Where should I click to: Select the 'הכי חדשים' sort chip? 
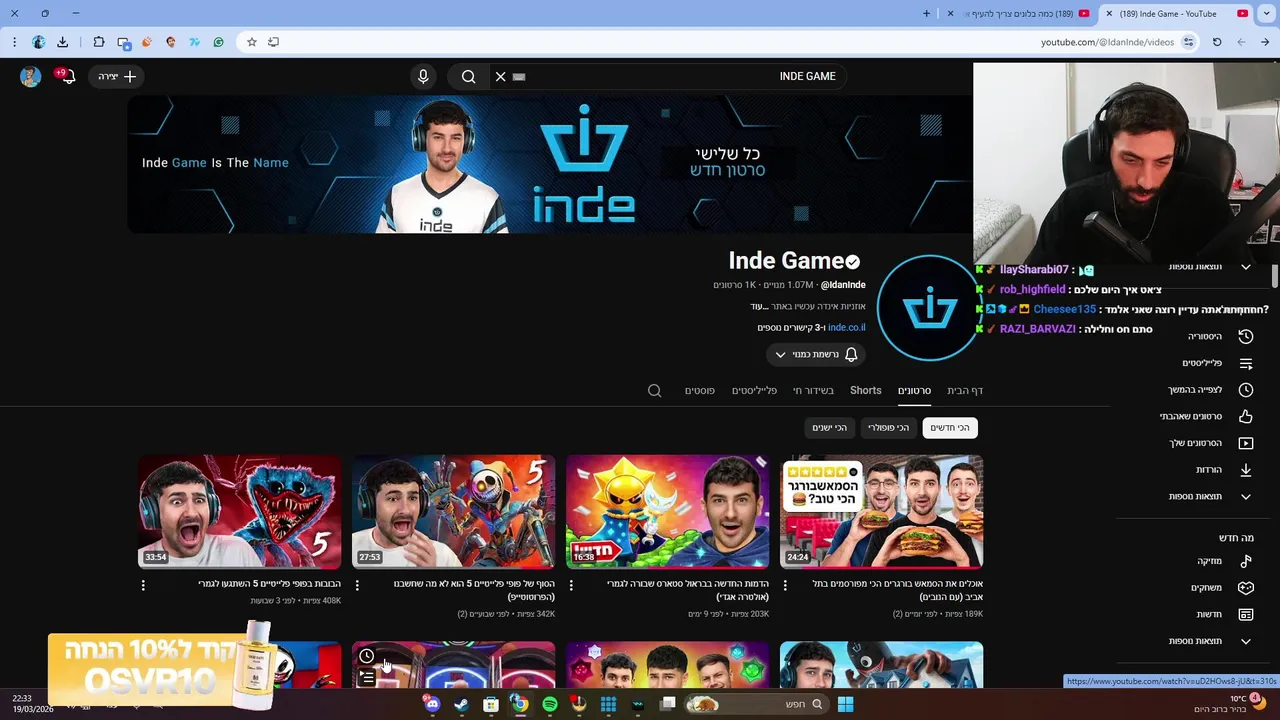(x=950, y=428)
